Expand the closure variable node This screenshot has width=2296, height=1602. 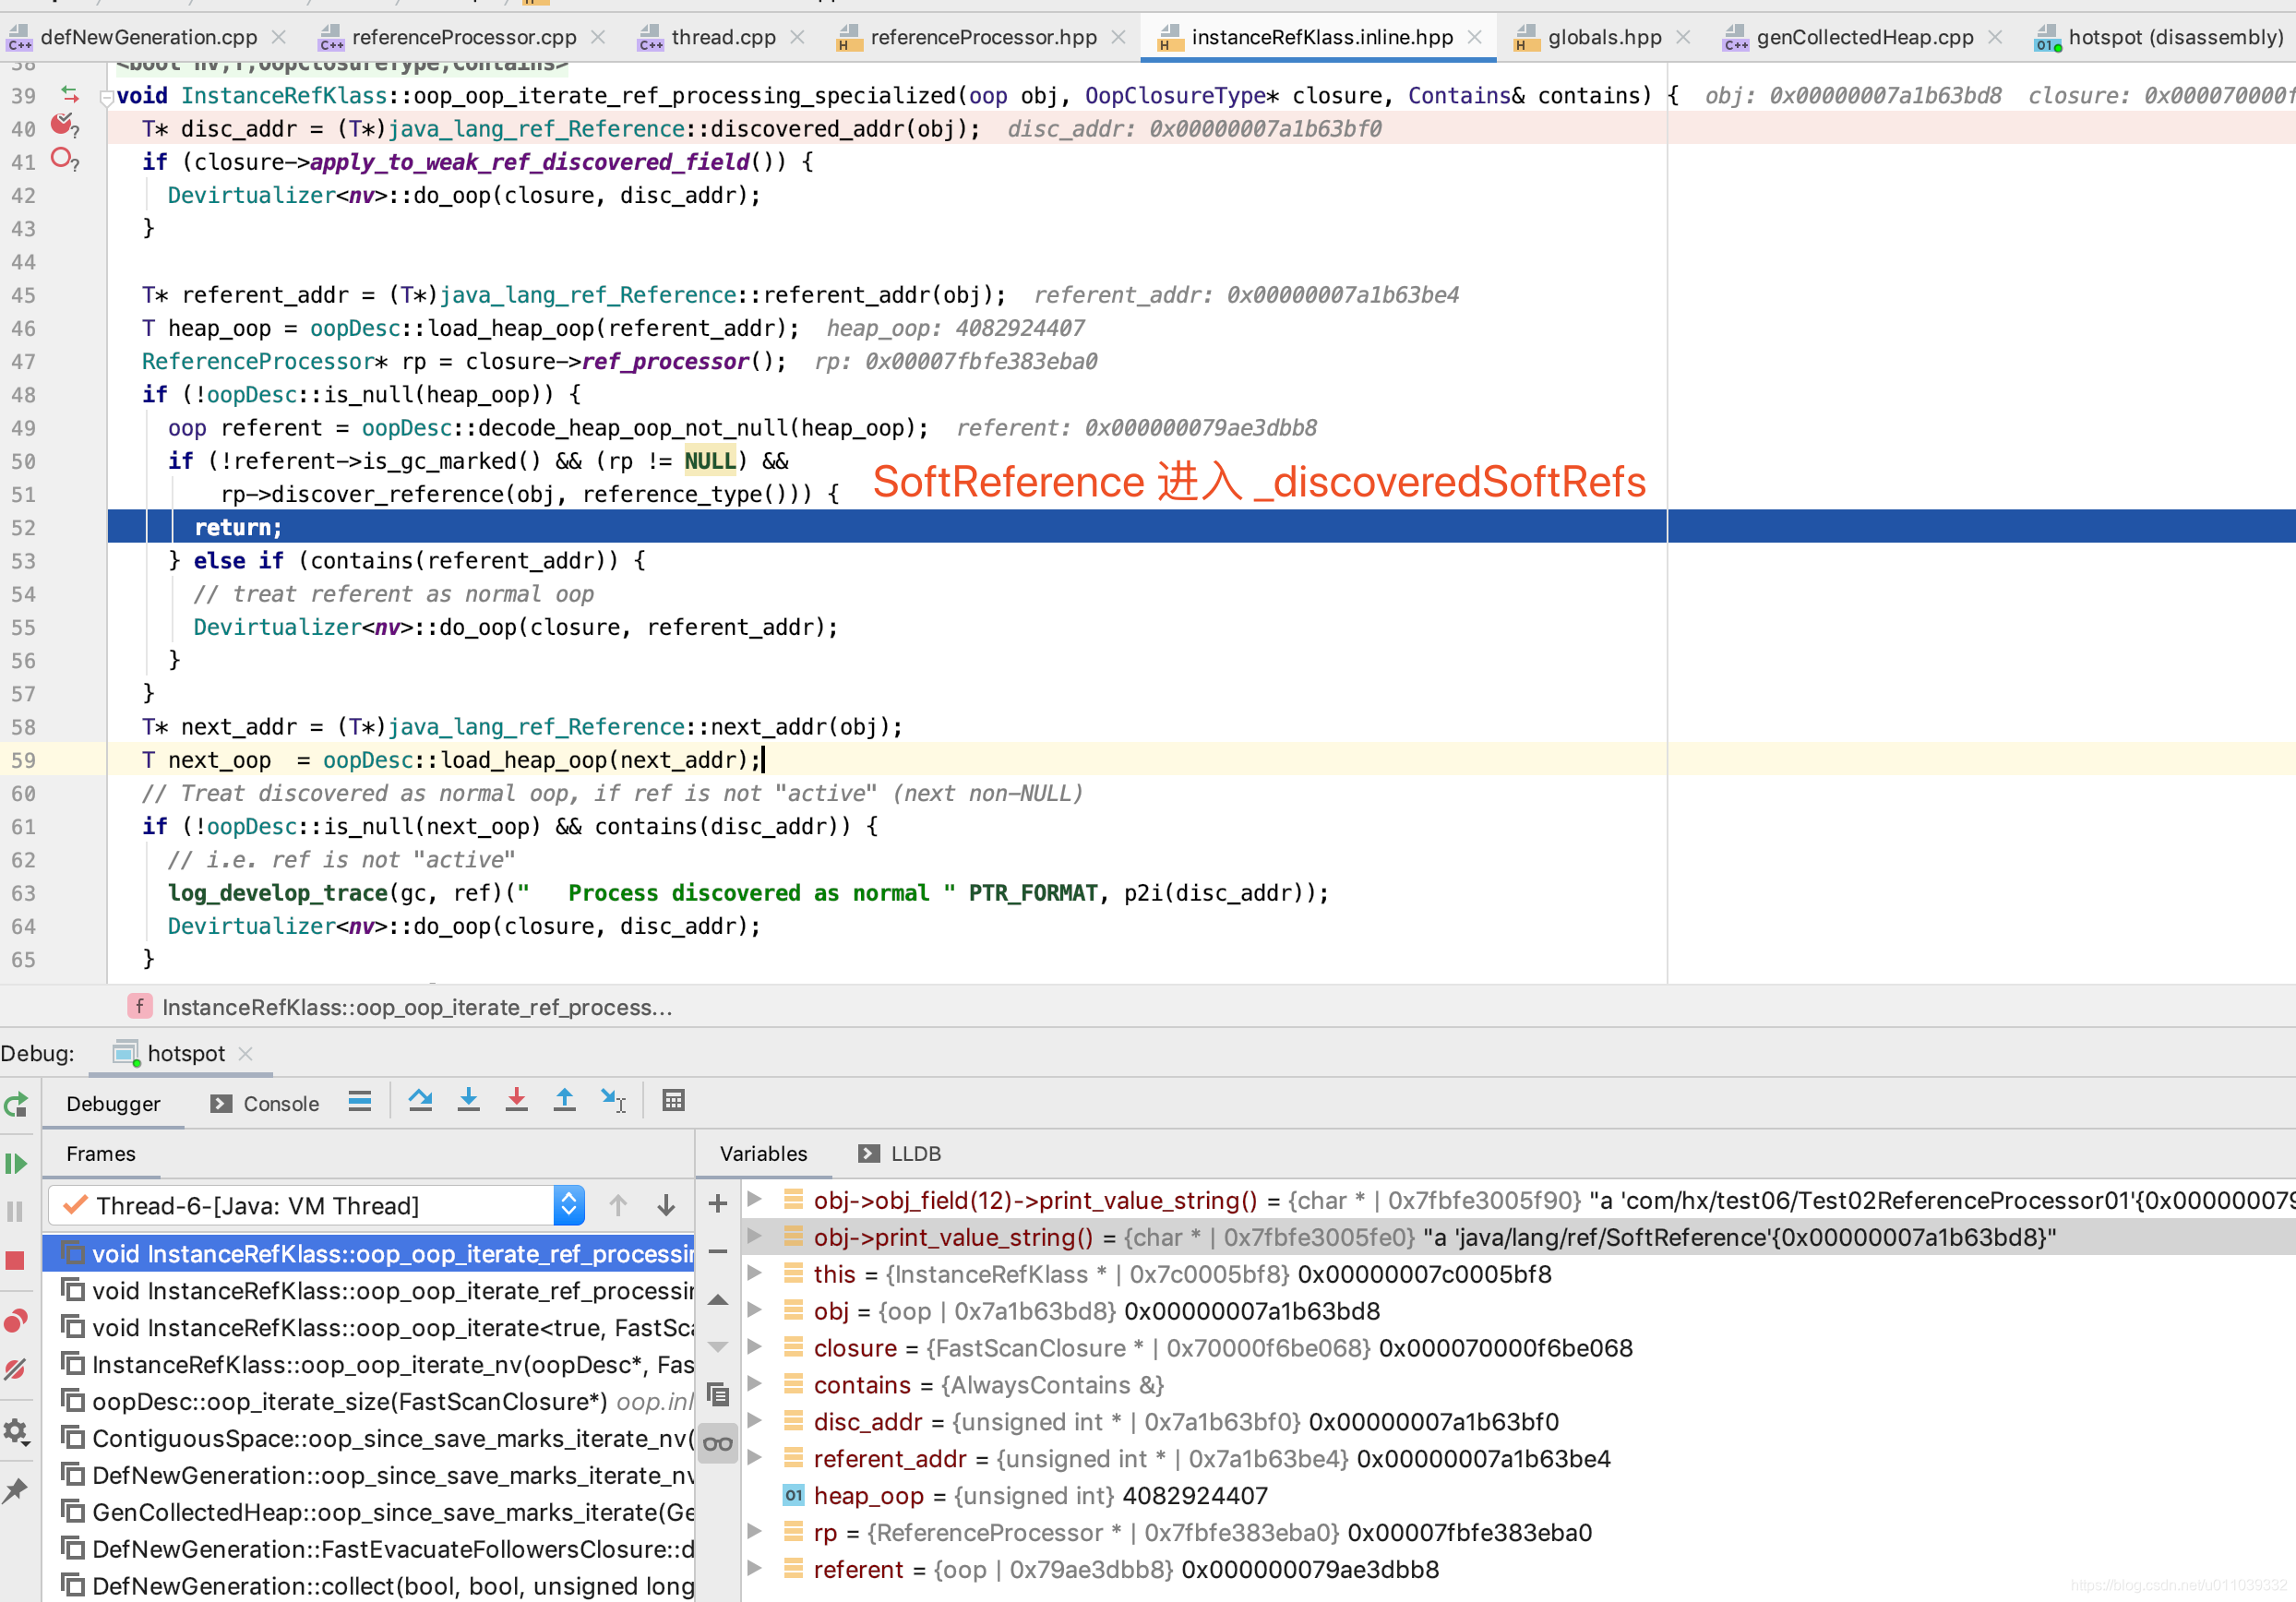pos(756,1347)
